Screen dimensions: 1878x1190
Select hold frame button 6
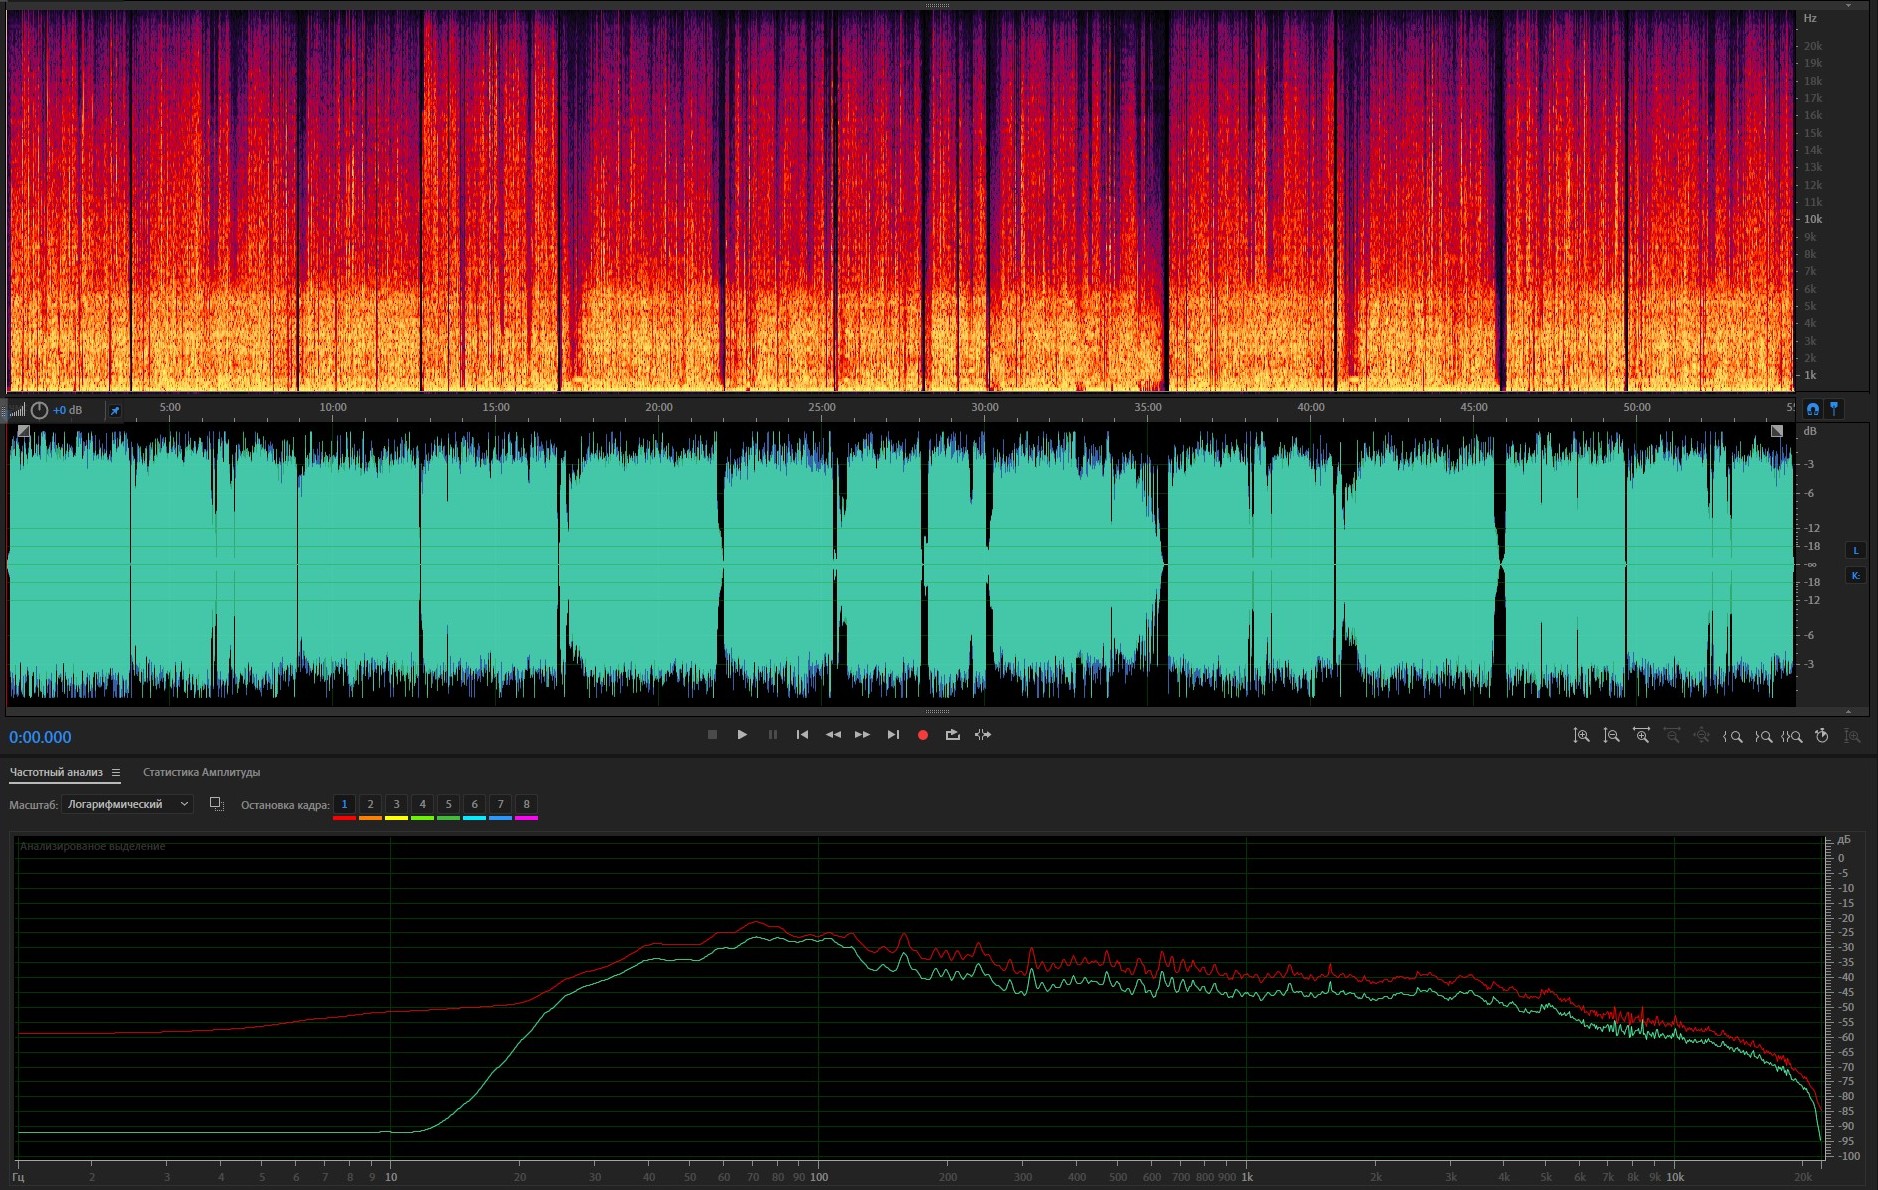pyautogui.click(x=474, y=804)
